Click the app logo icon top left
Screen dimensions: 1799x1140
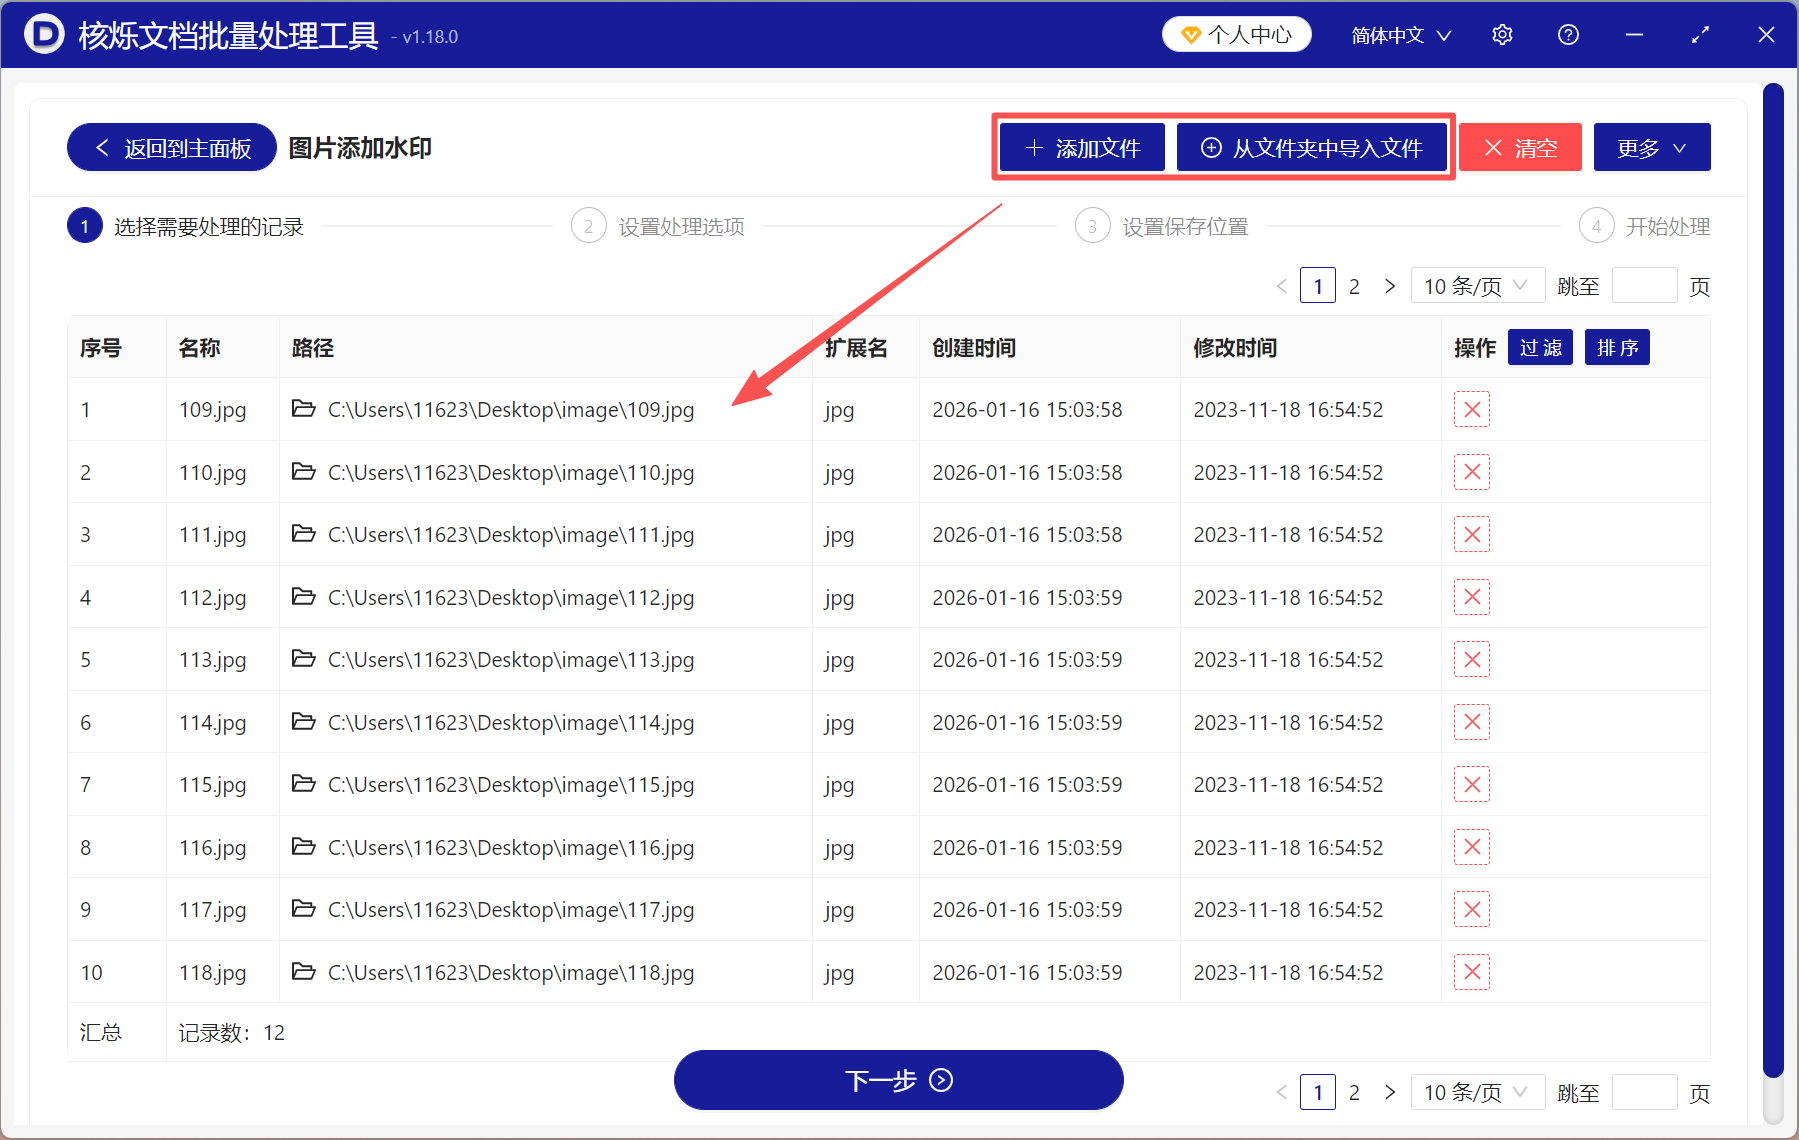pyautogui.click(x=42, y=34)
